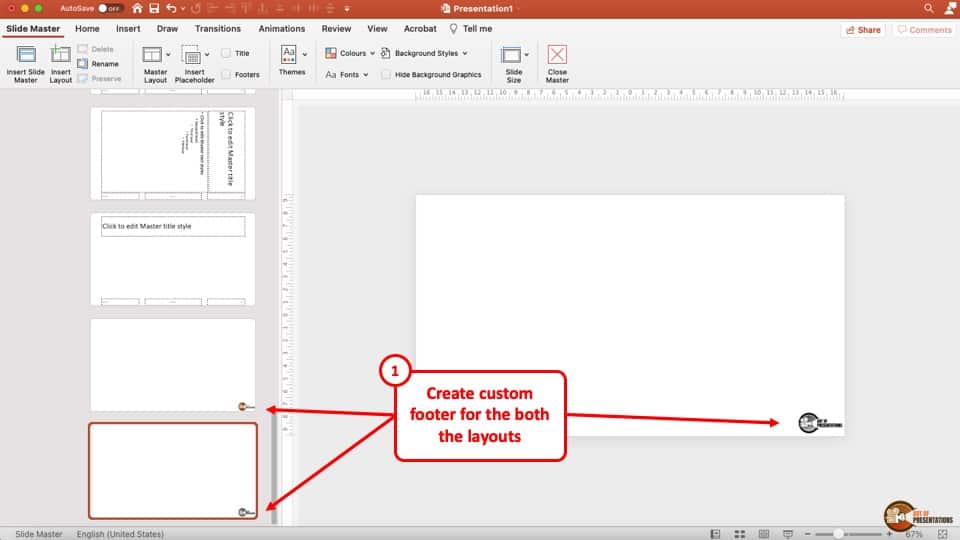Click the Close Master icon
The image size is (960, 540).
pos(557,54)
